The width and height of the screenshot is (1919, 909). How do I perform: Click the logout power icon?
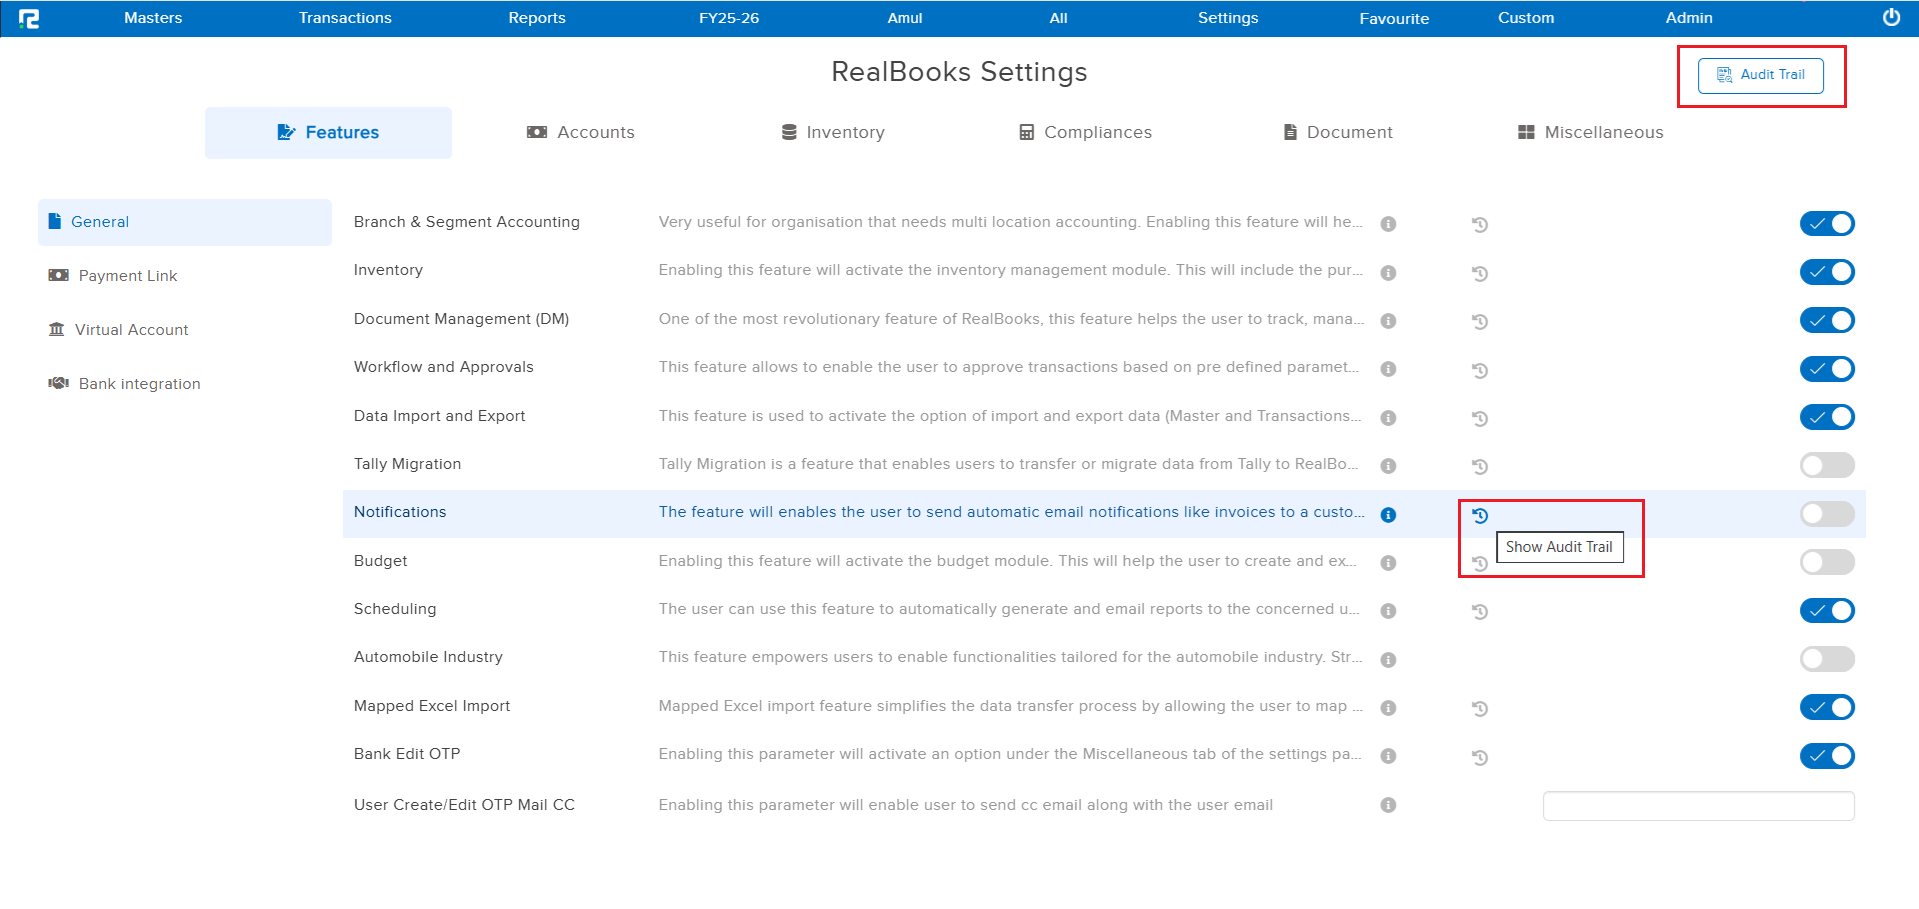(x=1891, y=17)
